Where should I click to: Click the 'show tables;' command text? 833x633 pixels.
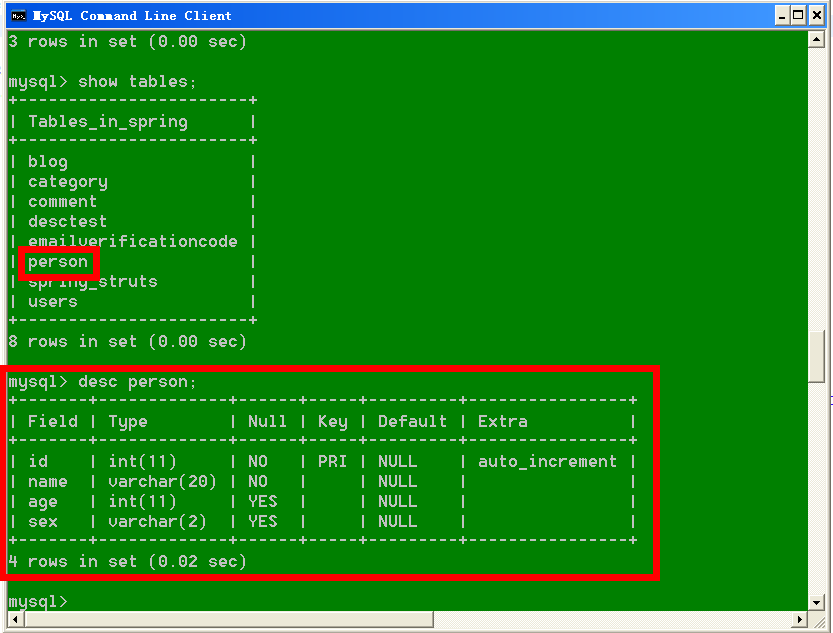pos(137,82)
